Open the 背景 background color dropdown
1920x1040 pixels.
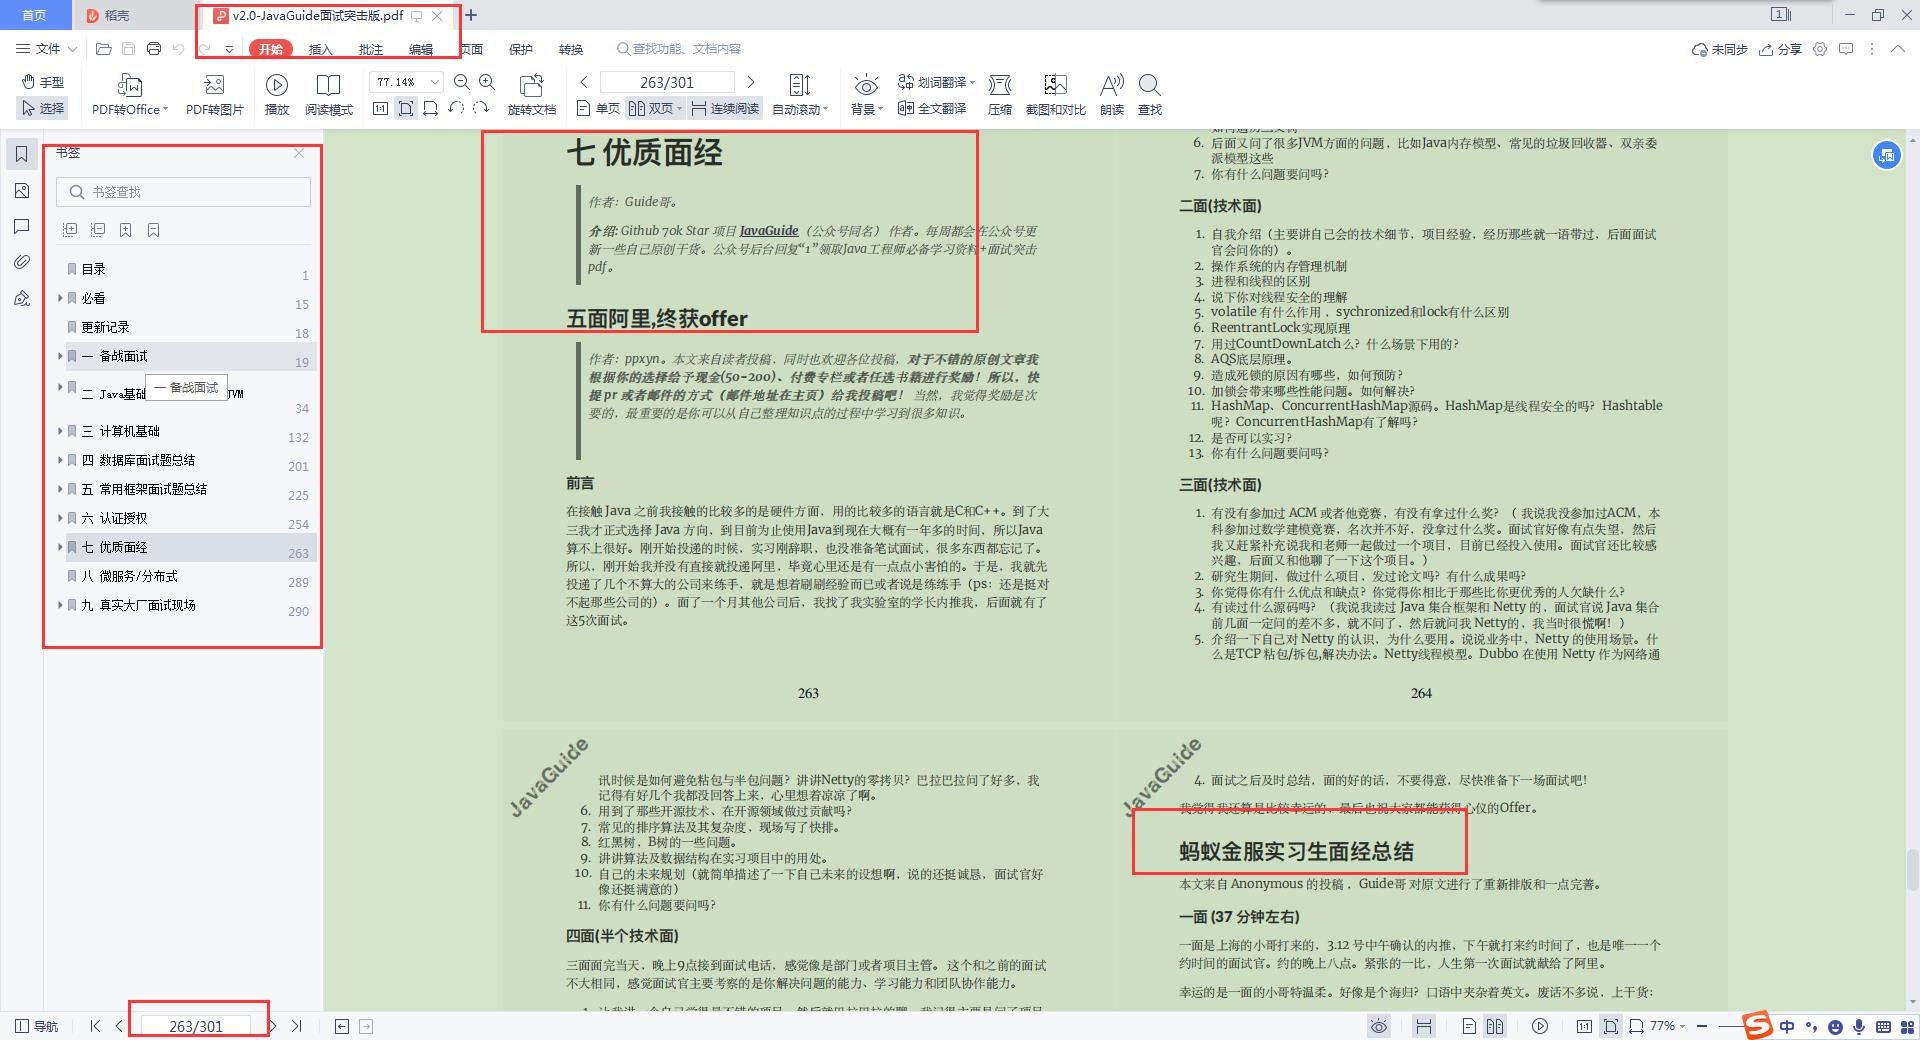tap(866, 95)
